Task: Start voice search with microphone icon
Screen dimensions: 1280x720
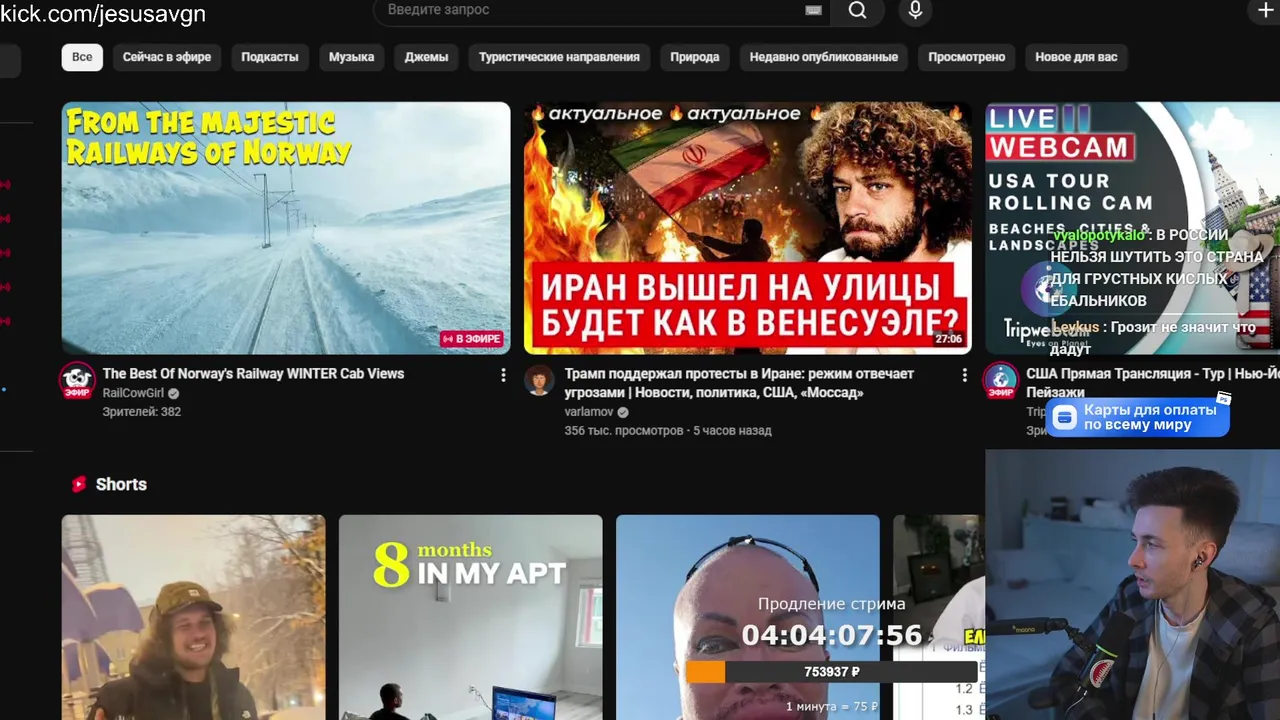Action: [915, 10]
